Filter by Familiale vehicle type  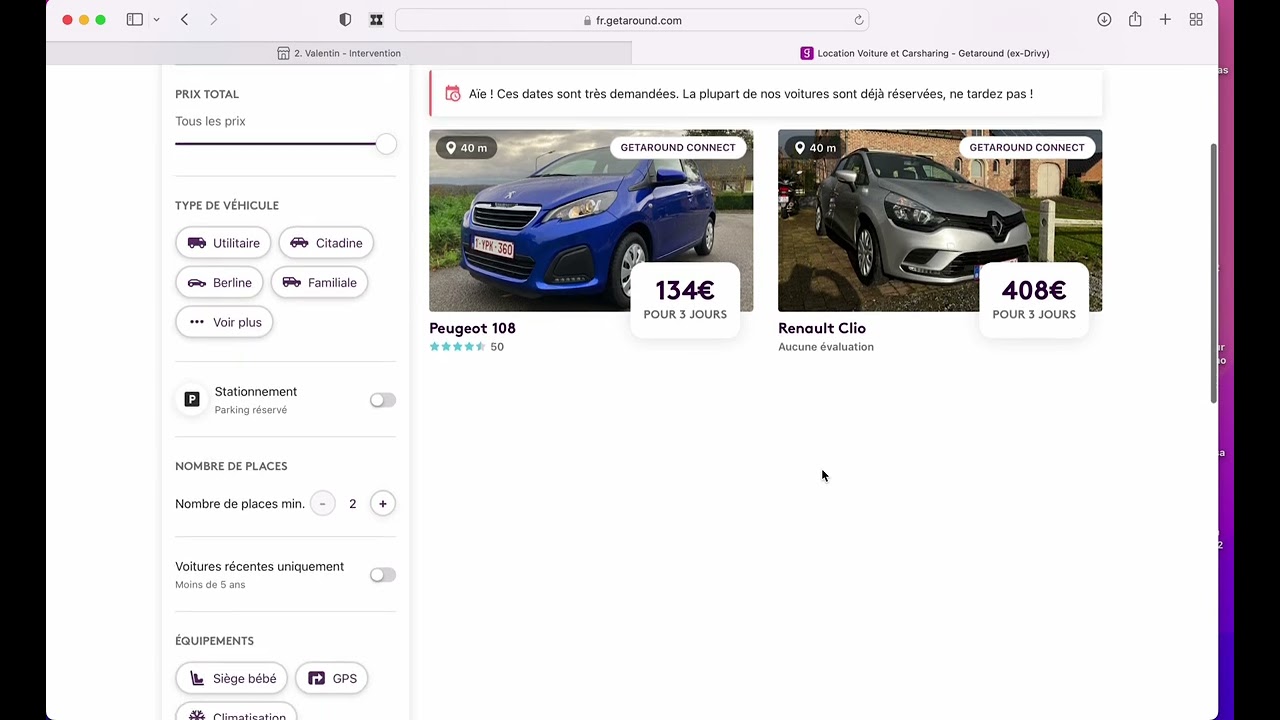point(320,282)
